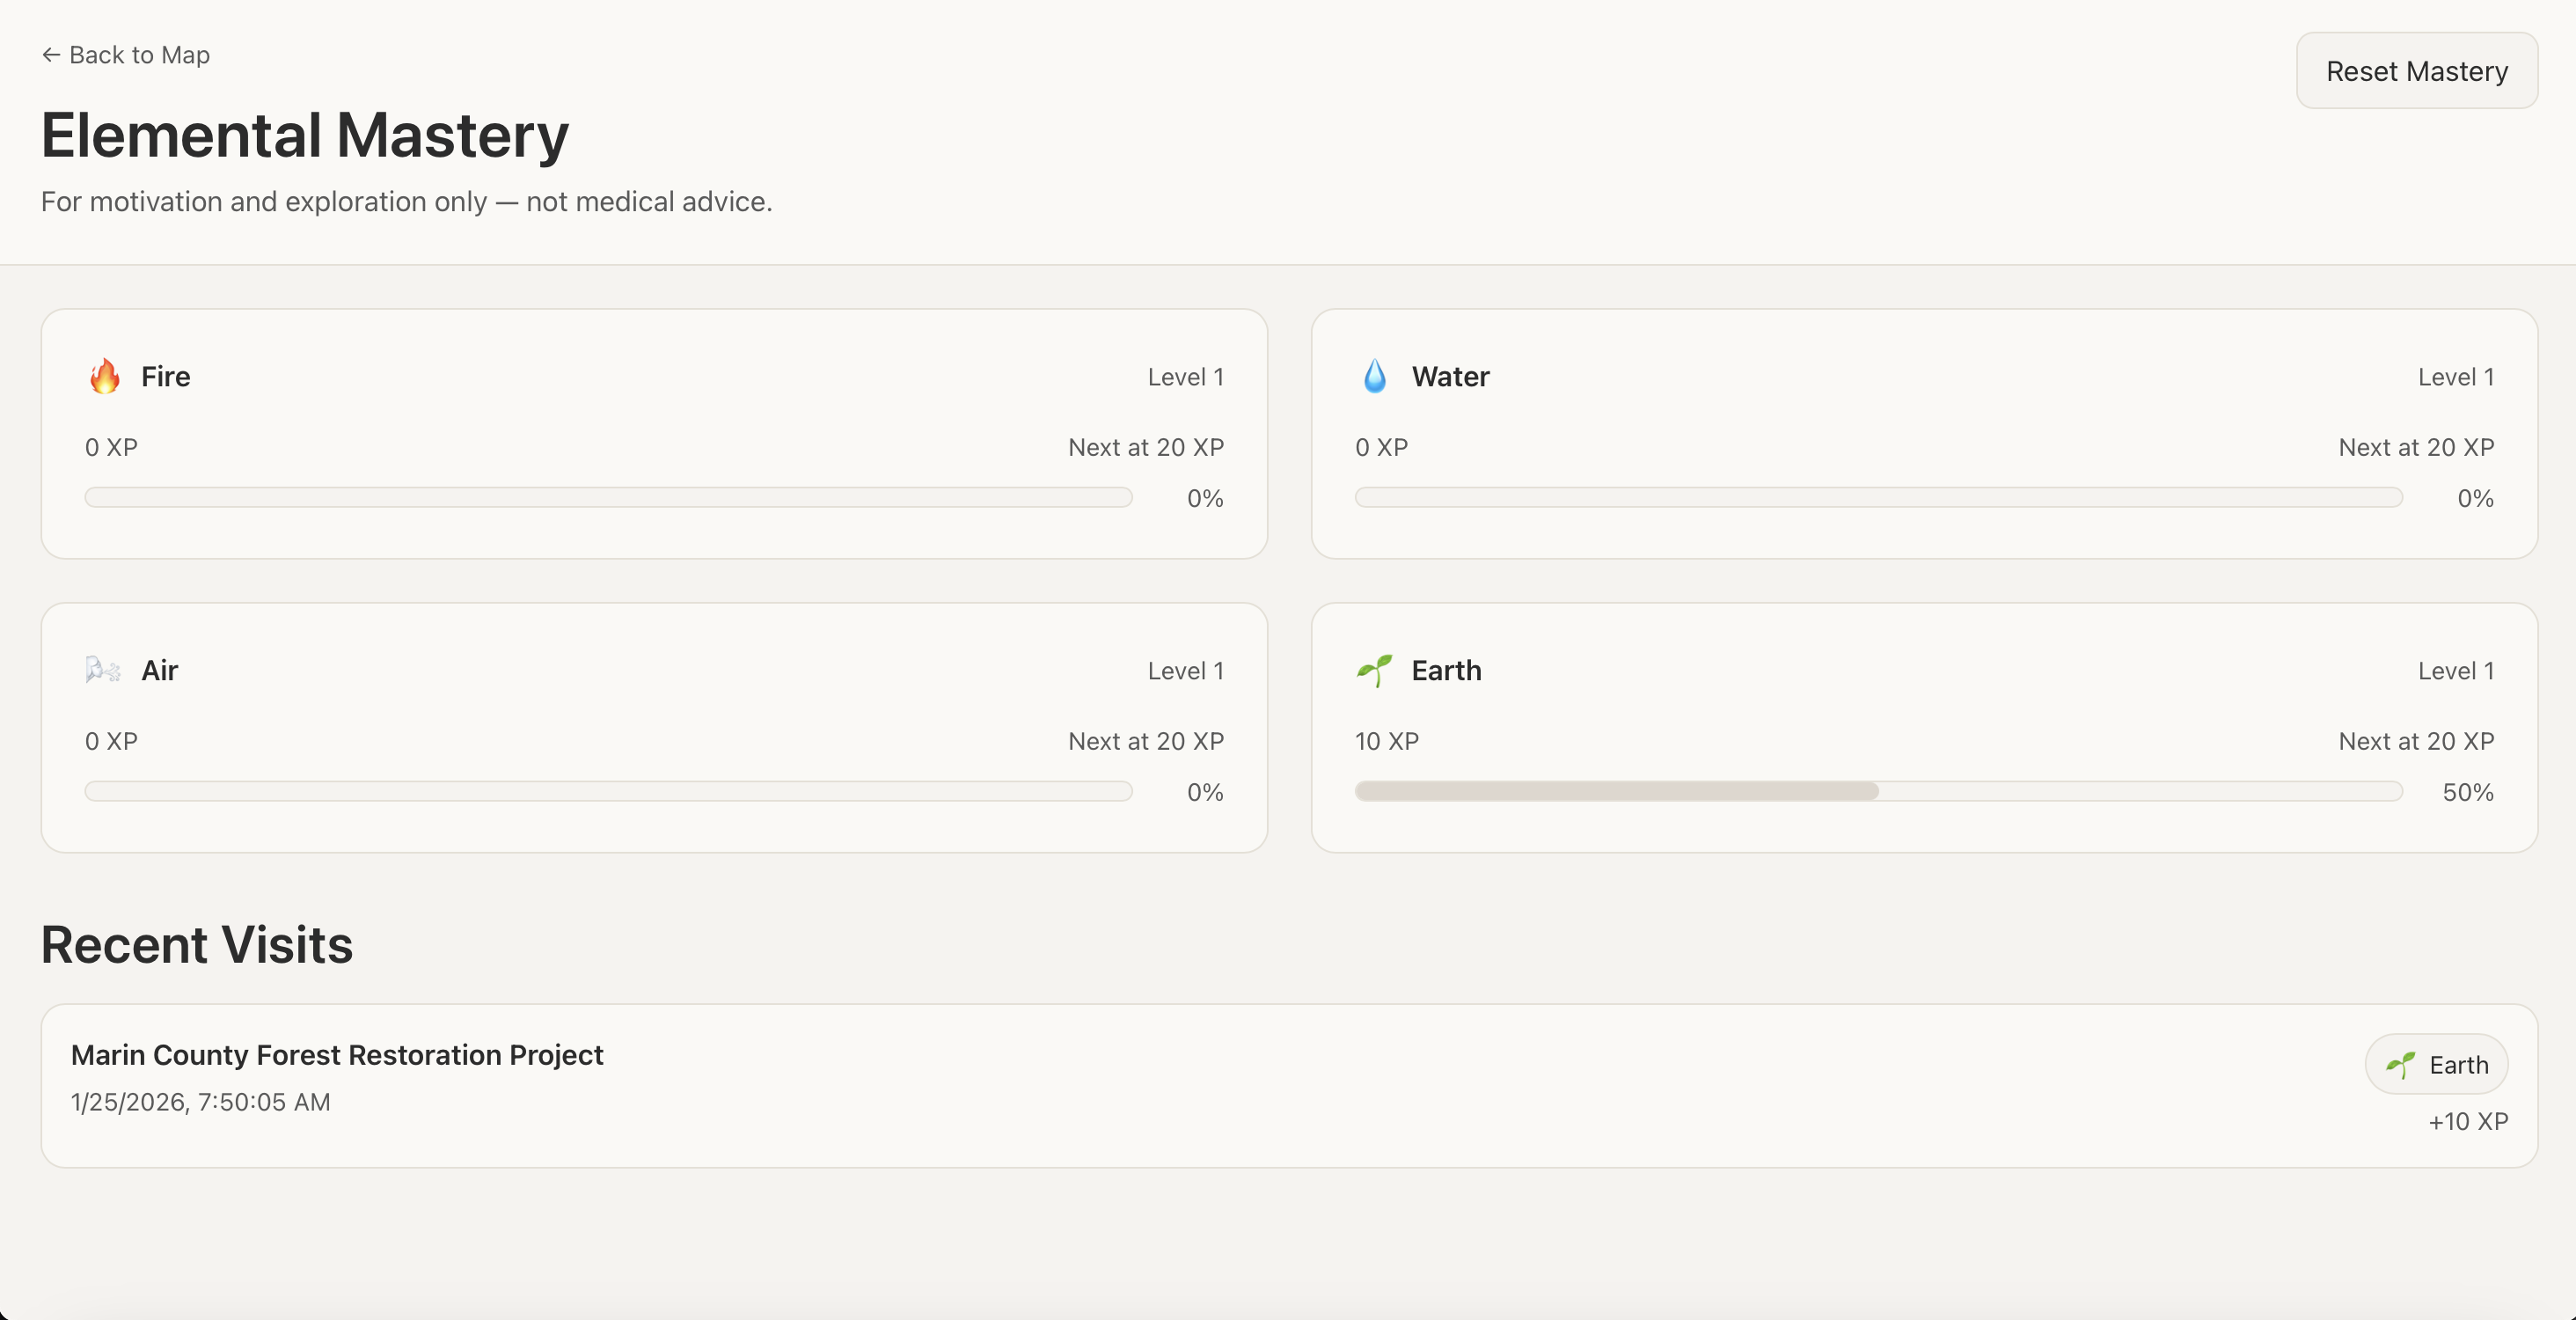Open Marin County Forest Restoration Project visit
This screenshot has height=1320, width=2576.
point(337,1055)
